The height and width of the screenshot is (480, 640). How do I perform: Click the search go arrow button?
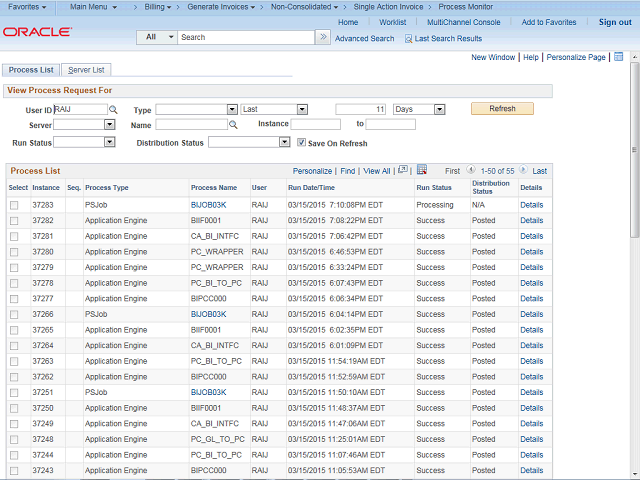click(322, 37)
